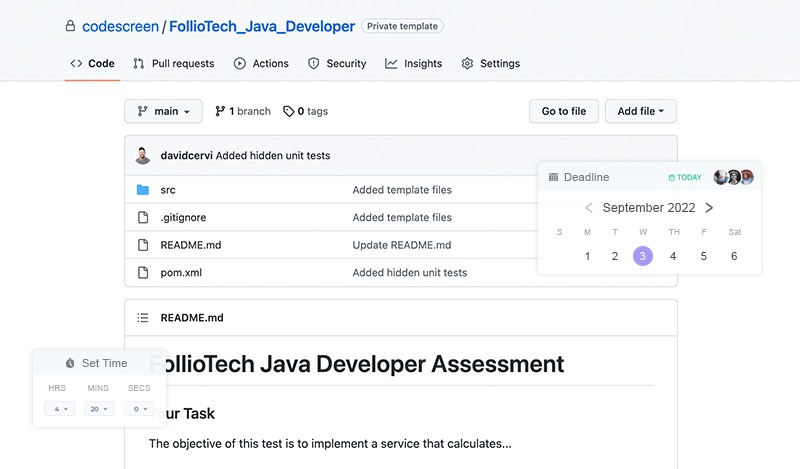Expand the Add file dropdown
The image size is (800, 469).
point(640,111)
